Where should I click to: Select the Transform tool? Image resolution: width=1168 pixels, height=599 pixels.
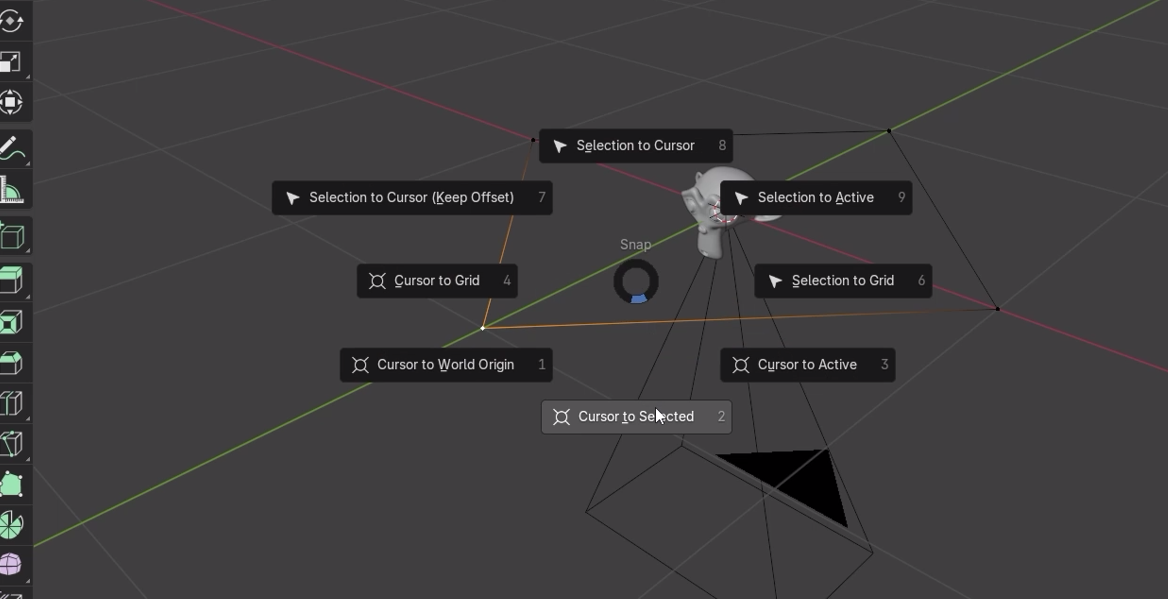click(x=11, y=103)
